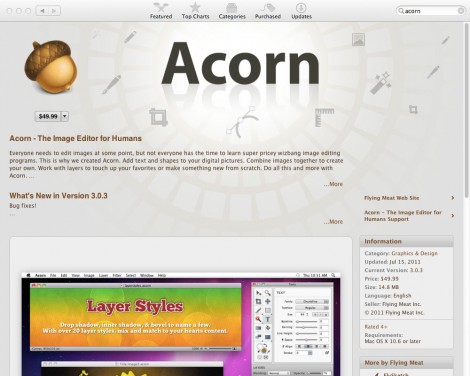Open the Top Charts star icon
Screen dimensions: 470x376
pyautogui.click(x=195, y=7)
